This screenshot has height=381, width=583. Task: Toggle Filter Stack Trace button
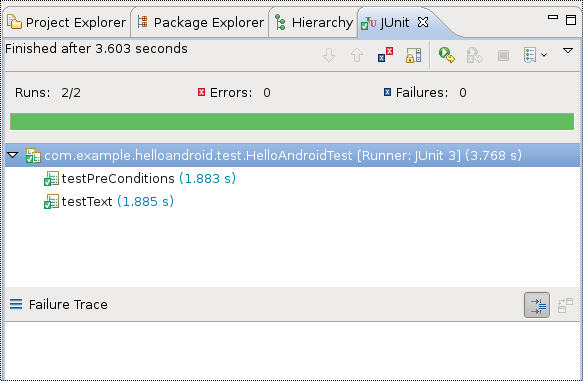pos(537,305)
